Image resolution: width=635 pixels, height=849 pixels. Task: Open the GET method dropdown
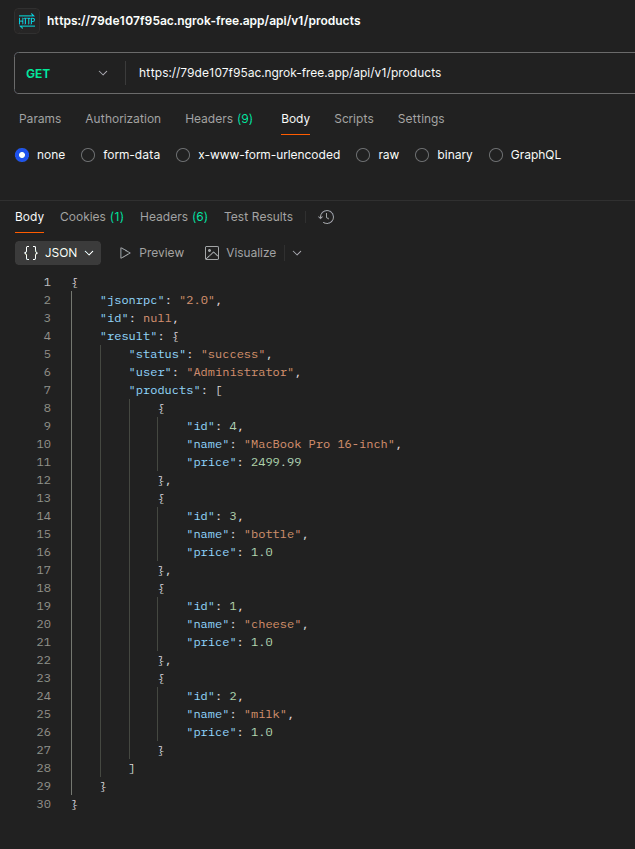[67, 73]
